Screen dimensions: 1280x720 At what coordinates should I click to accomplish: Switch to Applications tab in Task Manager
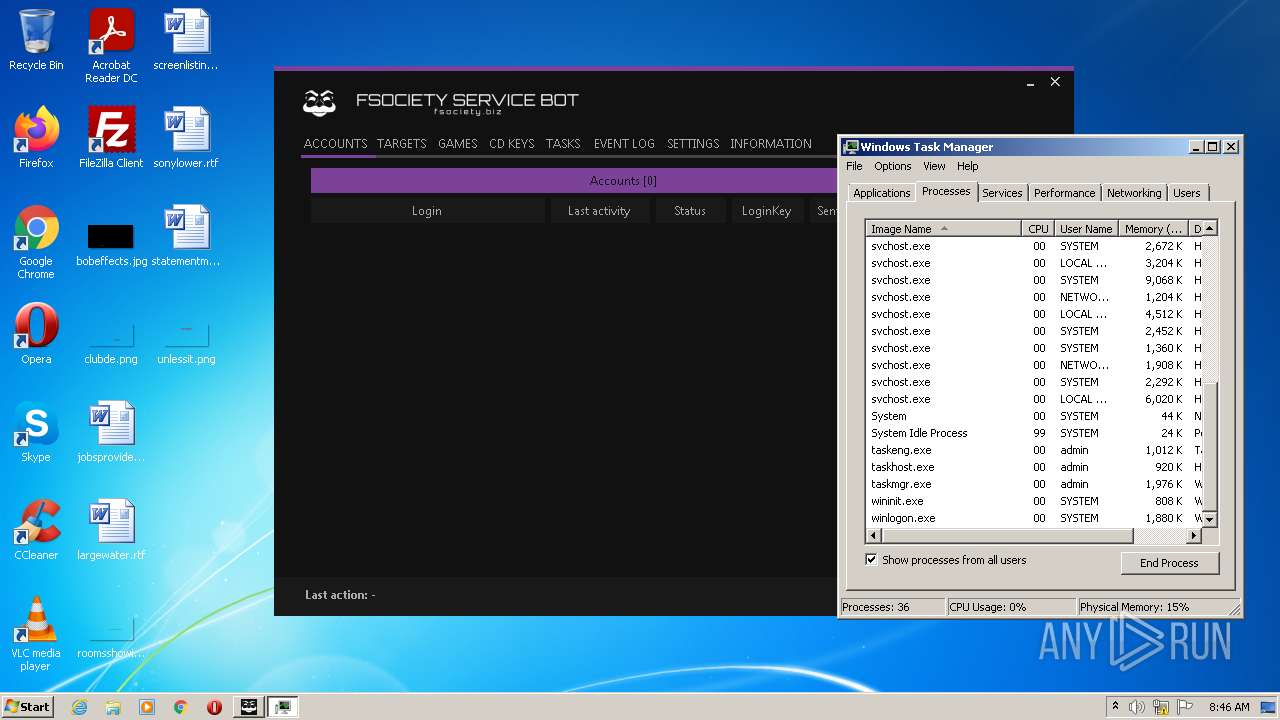coord(881,193)
